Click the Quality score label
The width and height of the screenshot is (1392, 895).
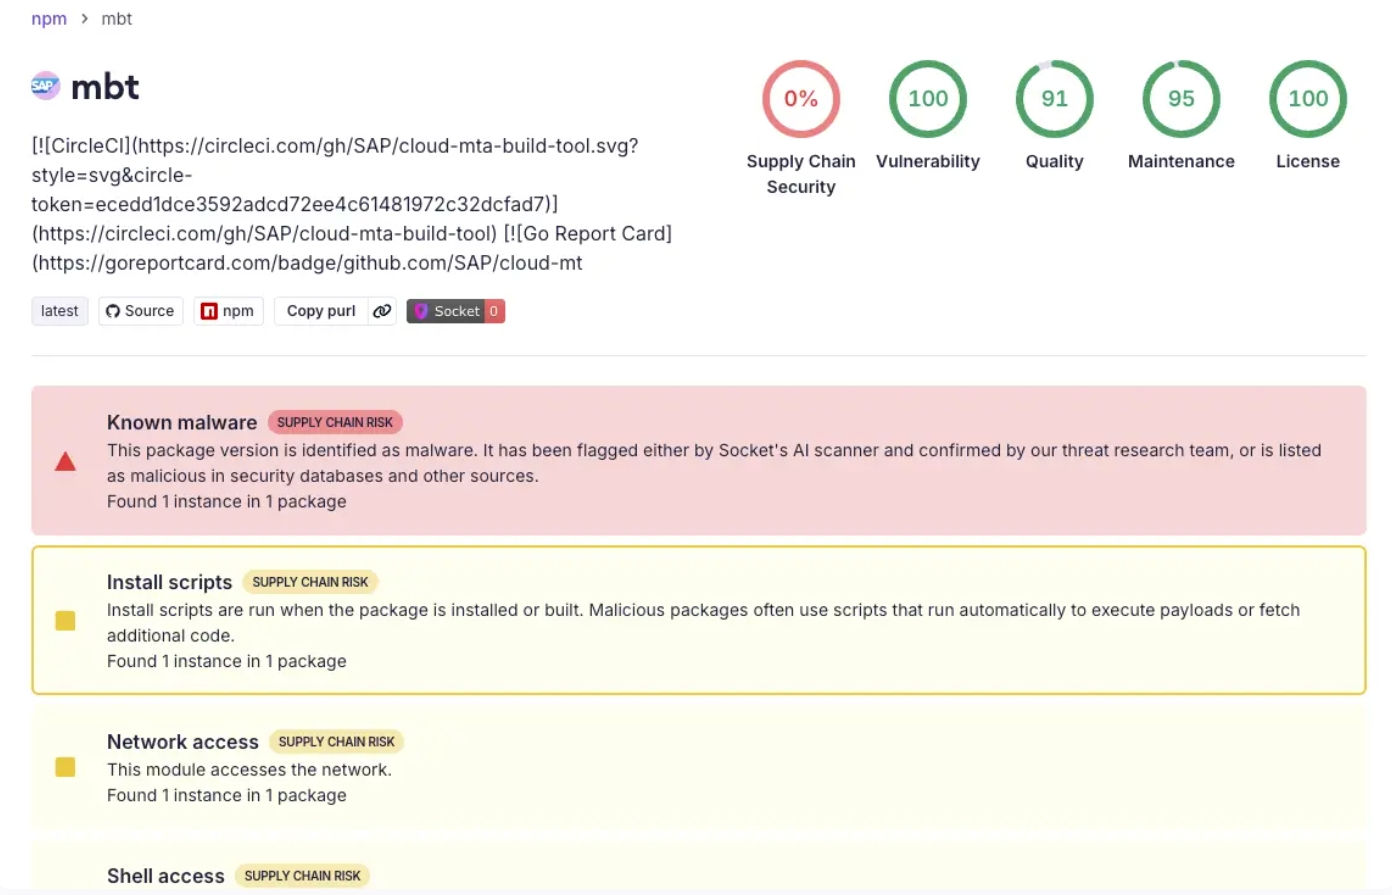[1055, 161]
